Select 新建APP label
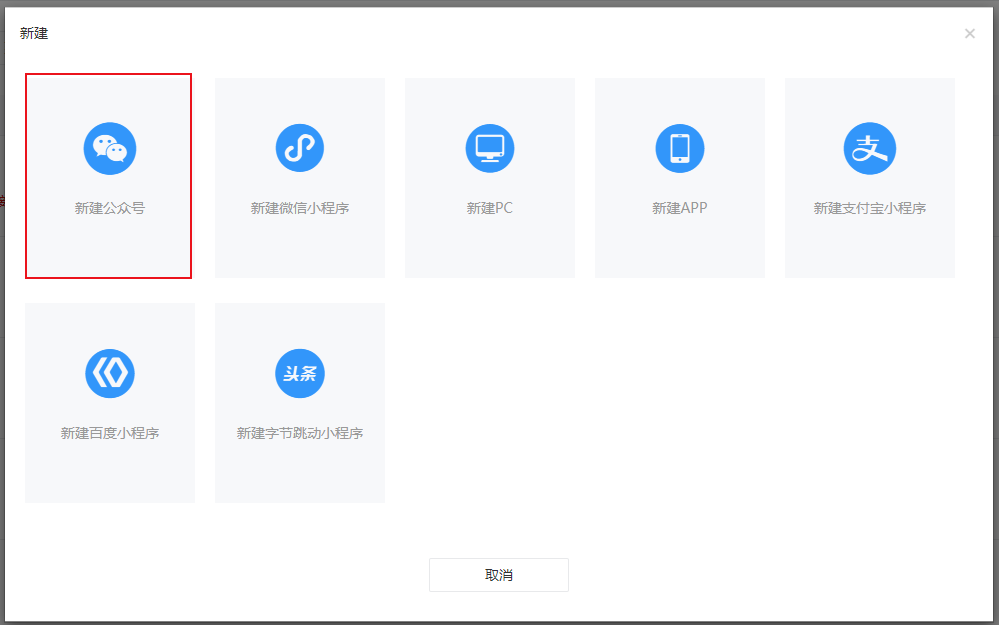Screen dimensions: 999x625 pos(680,208)
